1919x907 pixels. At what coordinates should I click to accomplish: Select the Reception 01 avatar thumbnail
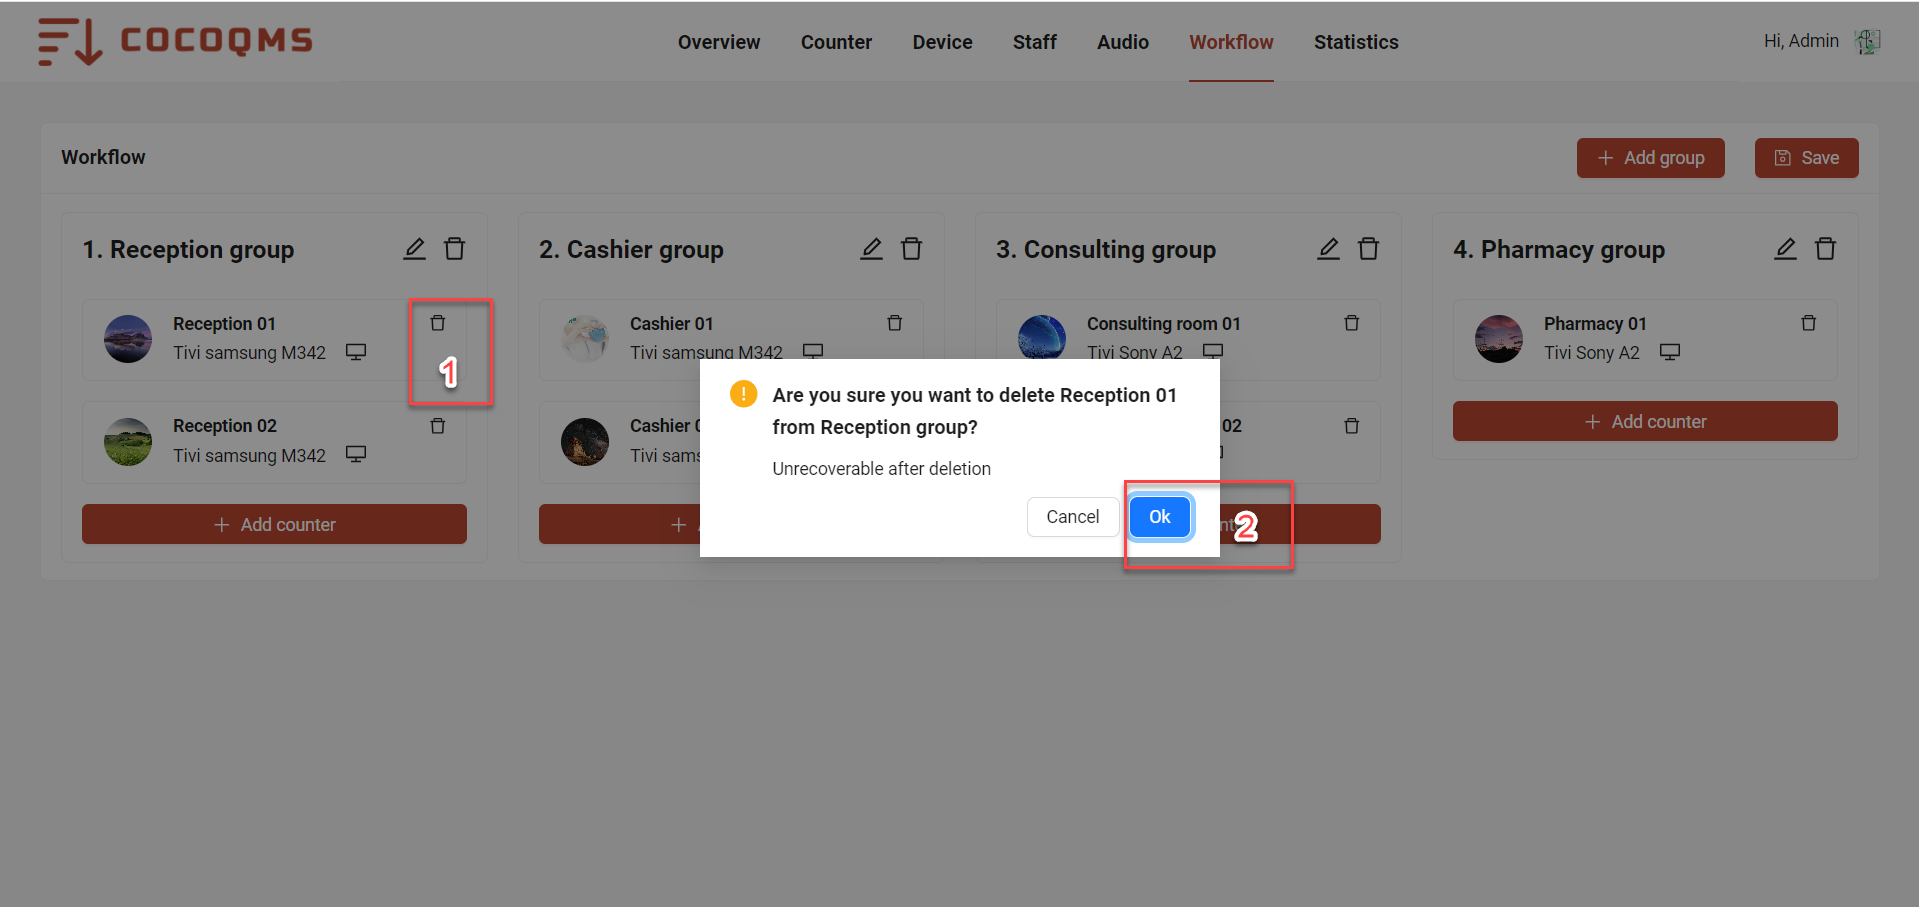[x=128, y=339]
